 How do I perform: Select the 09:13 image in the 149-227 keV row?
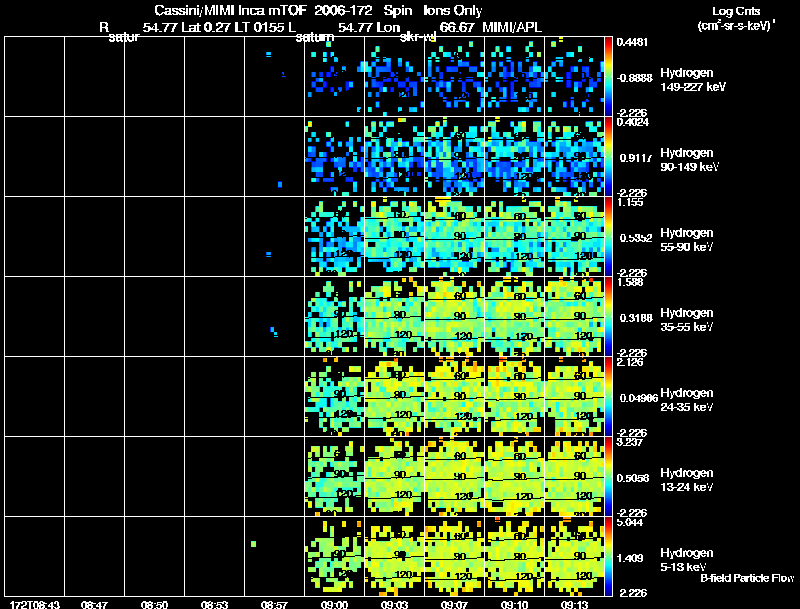(x=574, y=76)
